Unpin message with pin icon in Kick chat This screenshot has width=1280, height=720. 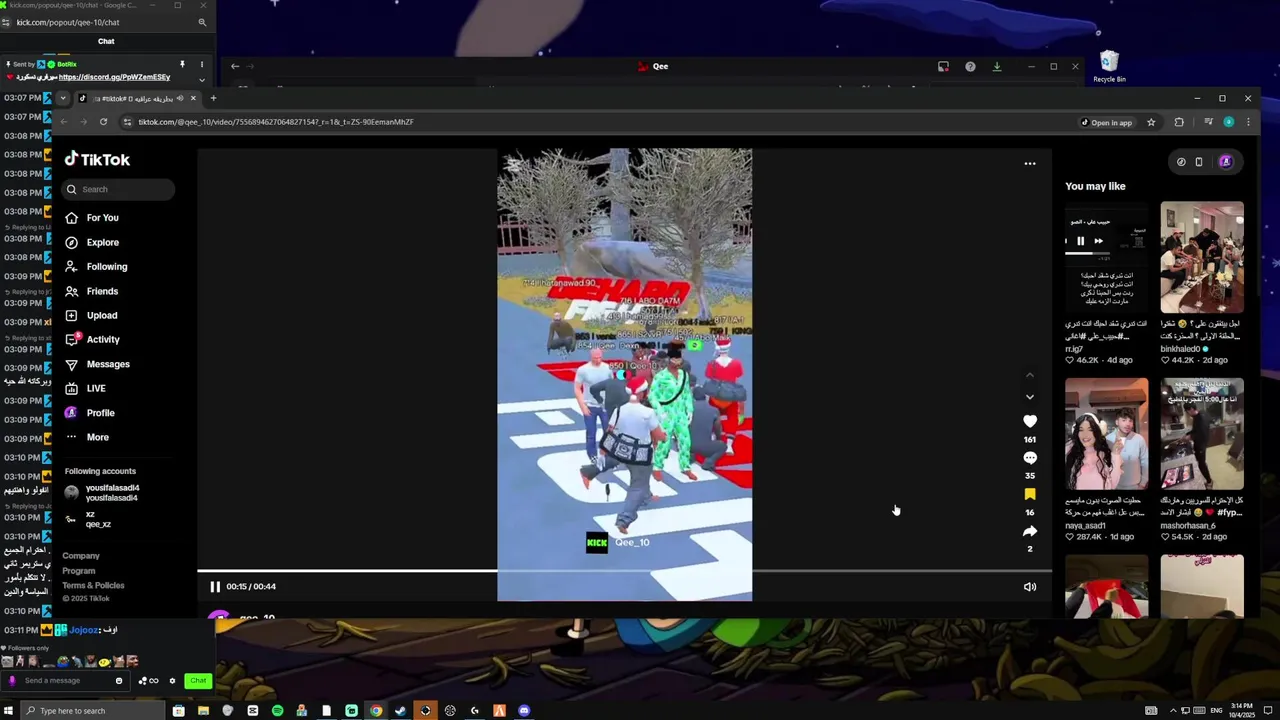(x=182, y=64)
